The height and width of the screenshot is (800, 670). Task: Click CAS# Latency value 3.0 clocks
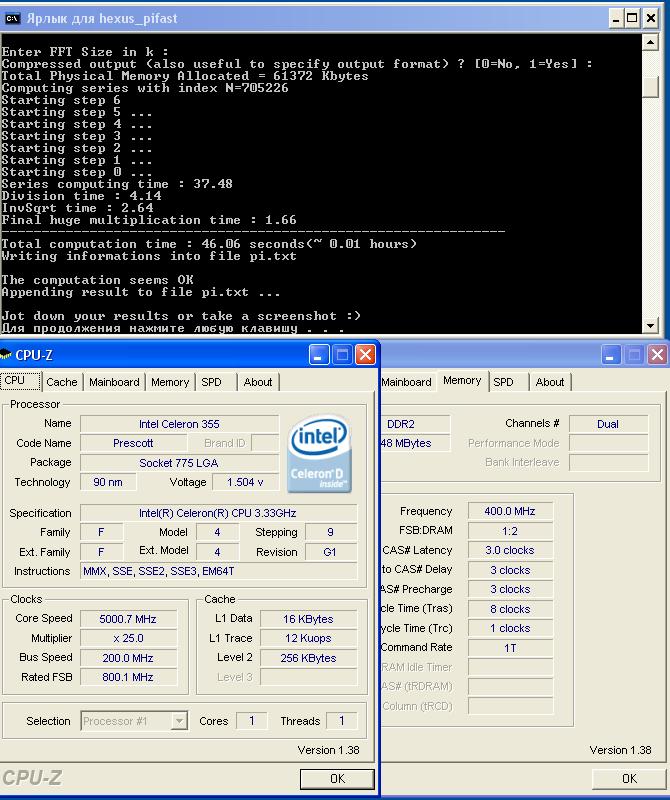tap(510, 550)
